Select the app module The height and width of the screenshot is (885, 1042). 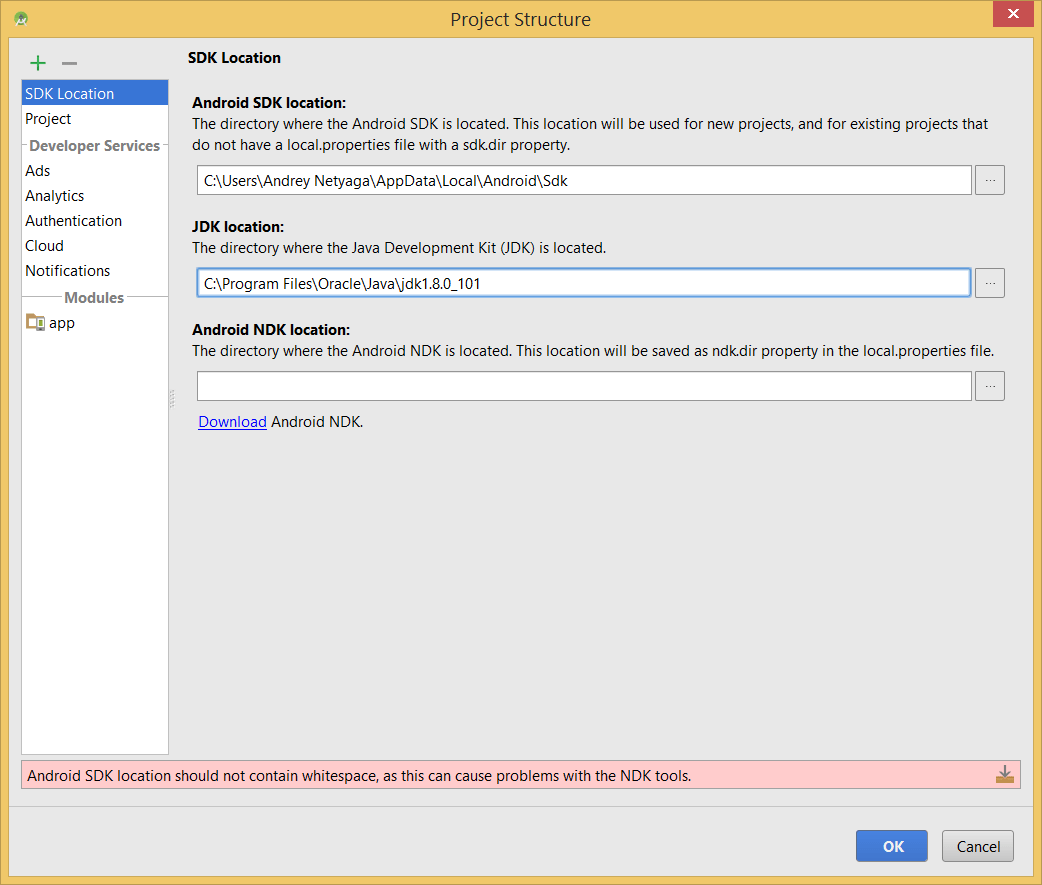[x=95, y=322]
